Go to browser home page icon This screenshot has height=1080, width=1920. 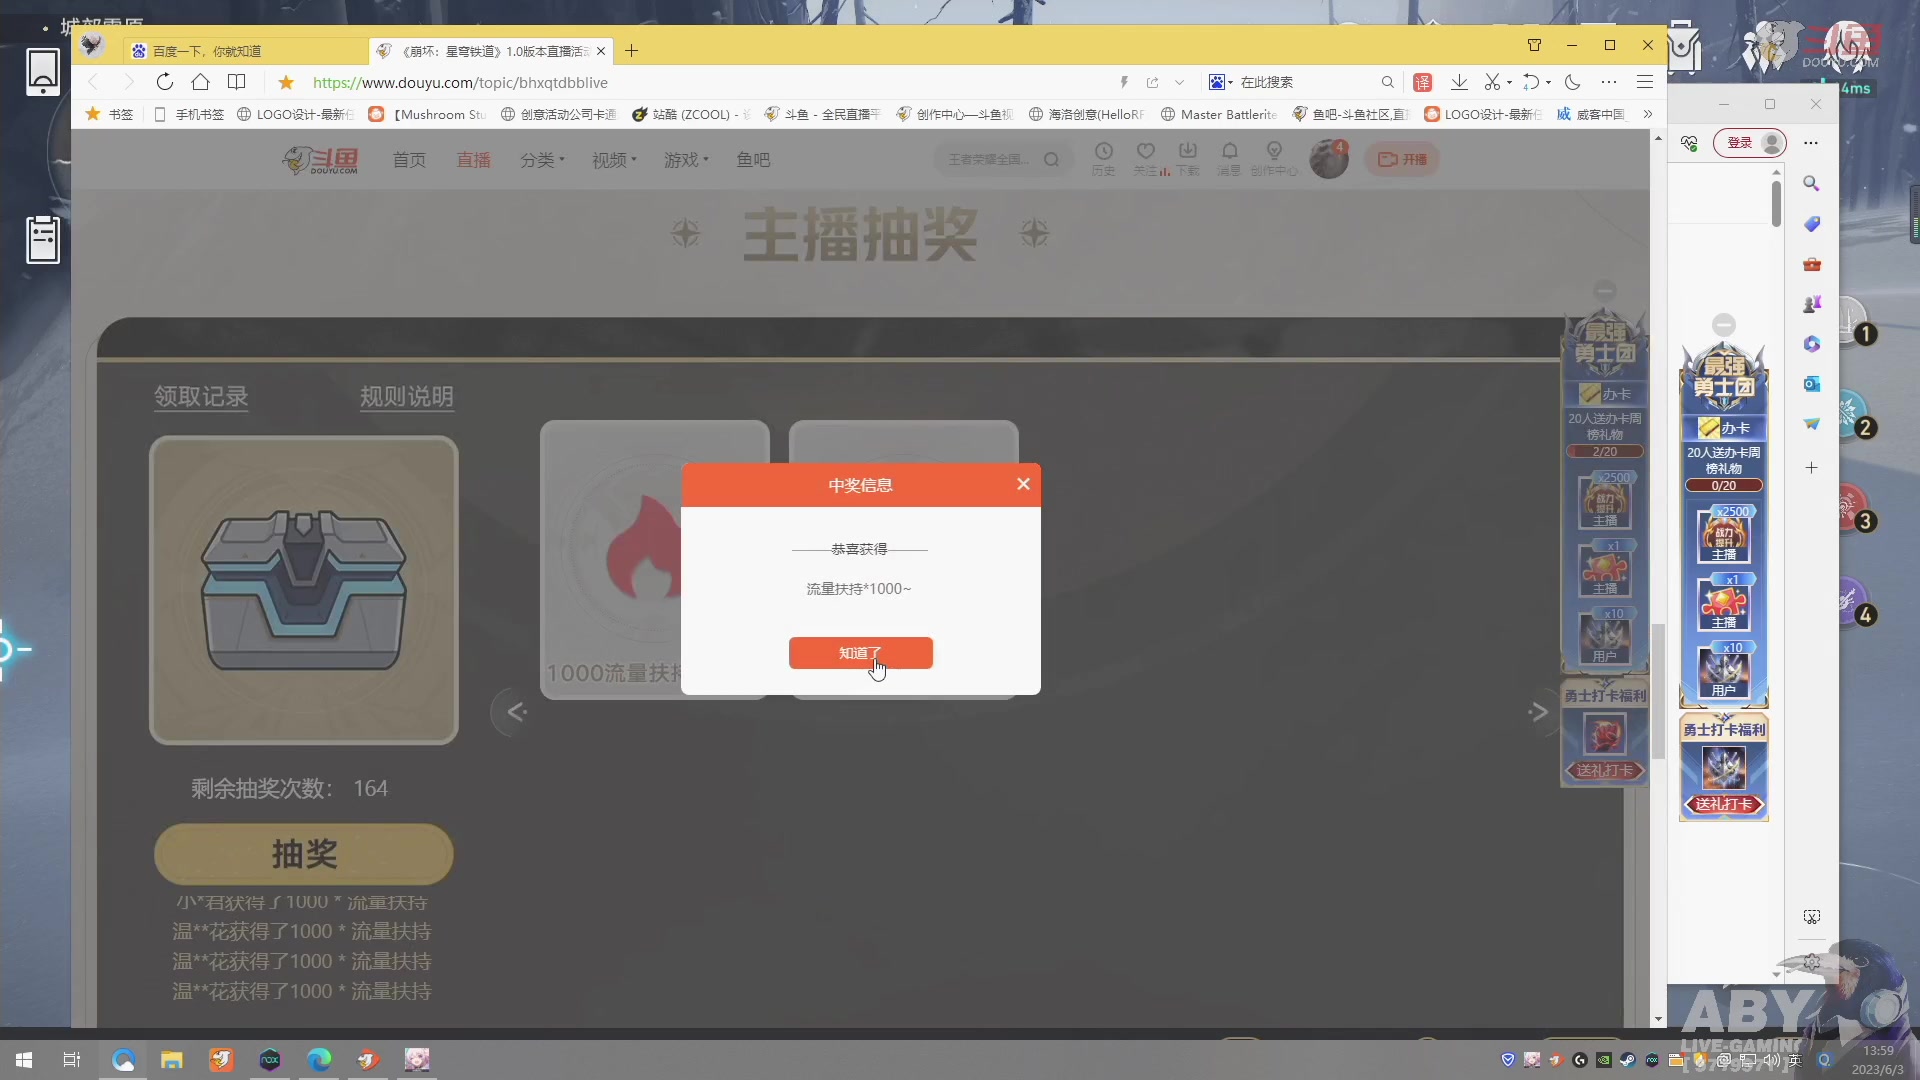click(201, 82)
